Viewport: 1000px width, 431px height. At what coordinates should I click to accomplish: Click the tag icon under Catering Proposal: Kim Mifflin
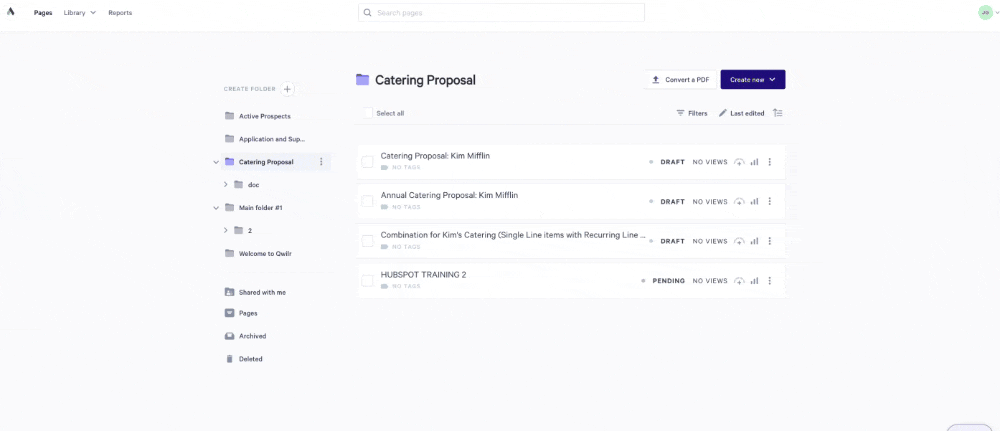[384, 168]
